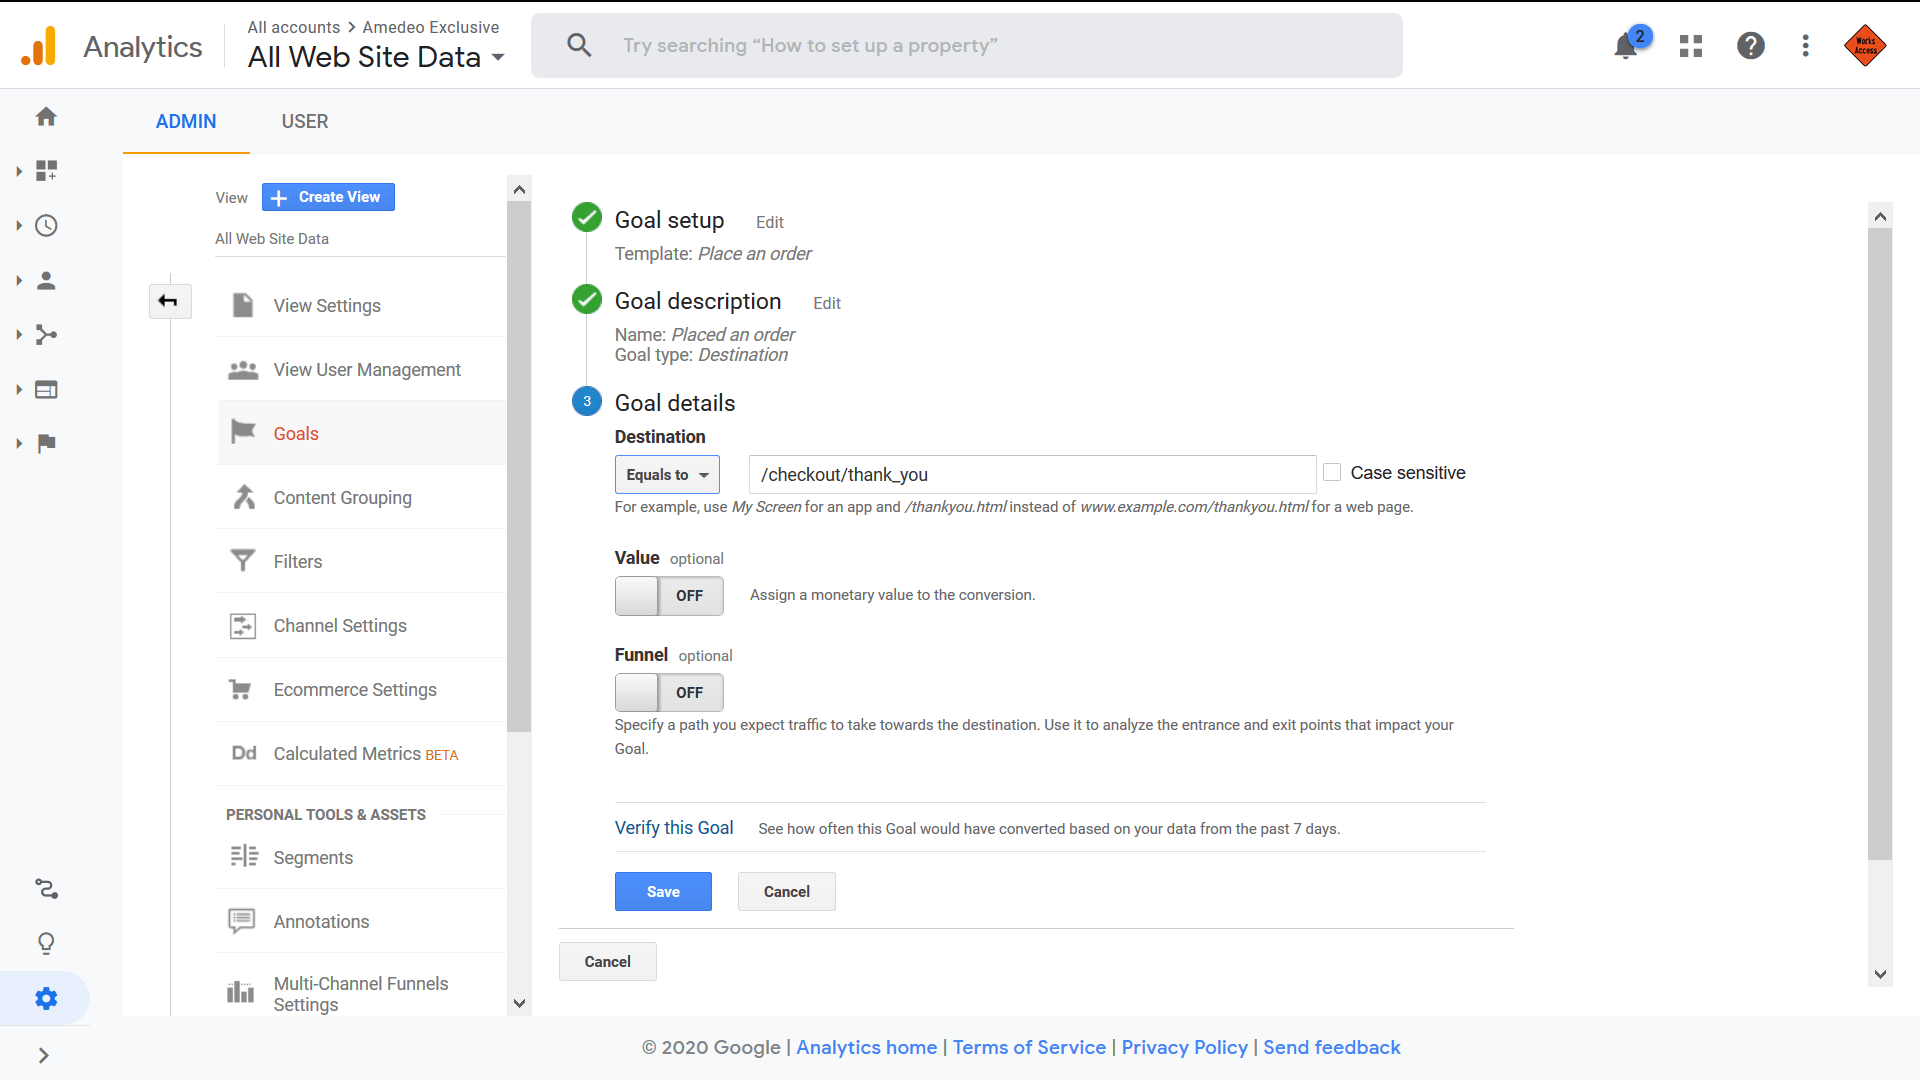Turn on the Value toggle
Screen dimensions: 1920x1080
[x=669, y=595]
